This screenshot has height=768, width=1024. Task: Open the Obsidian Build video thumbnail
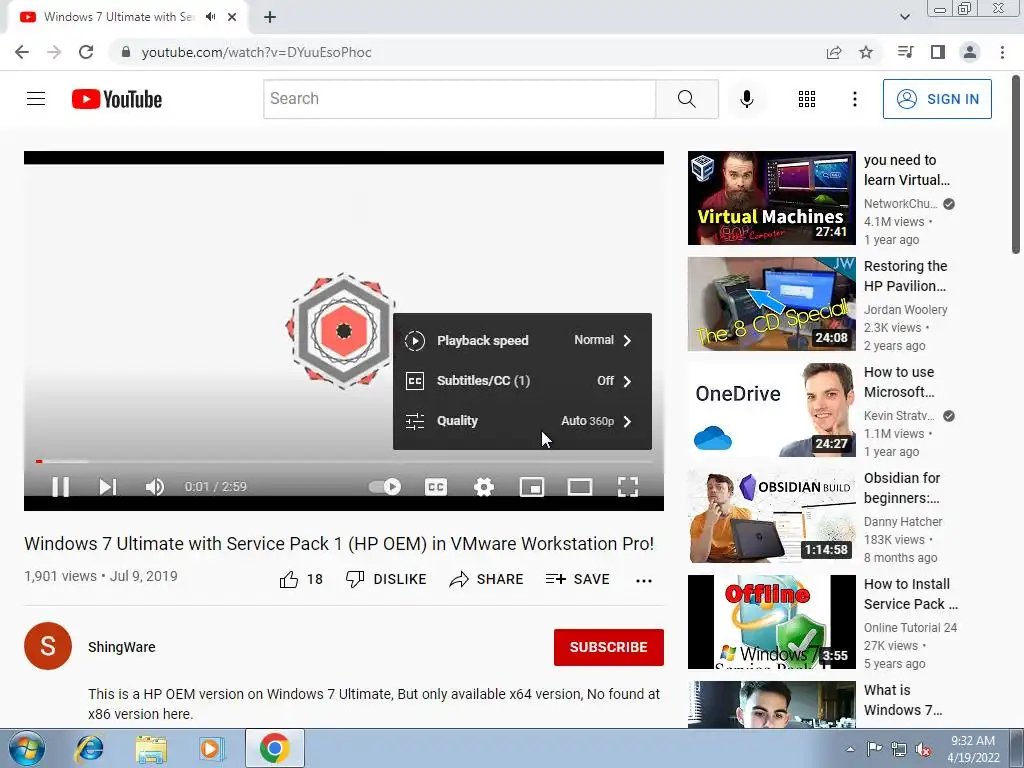coord(771,515)
